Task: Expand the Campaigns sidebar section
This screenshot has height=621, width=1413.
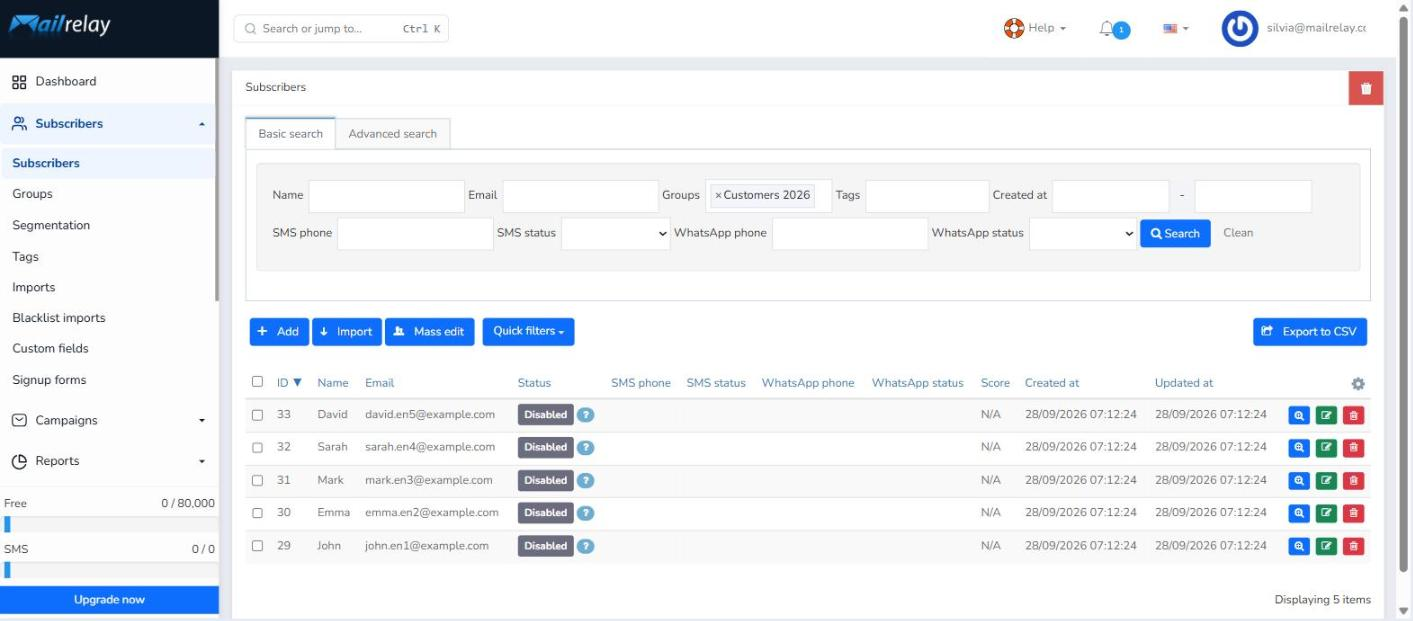Action: (108, 421)
